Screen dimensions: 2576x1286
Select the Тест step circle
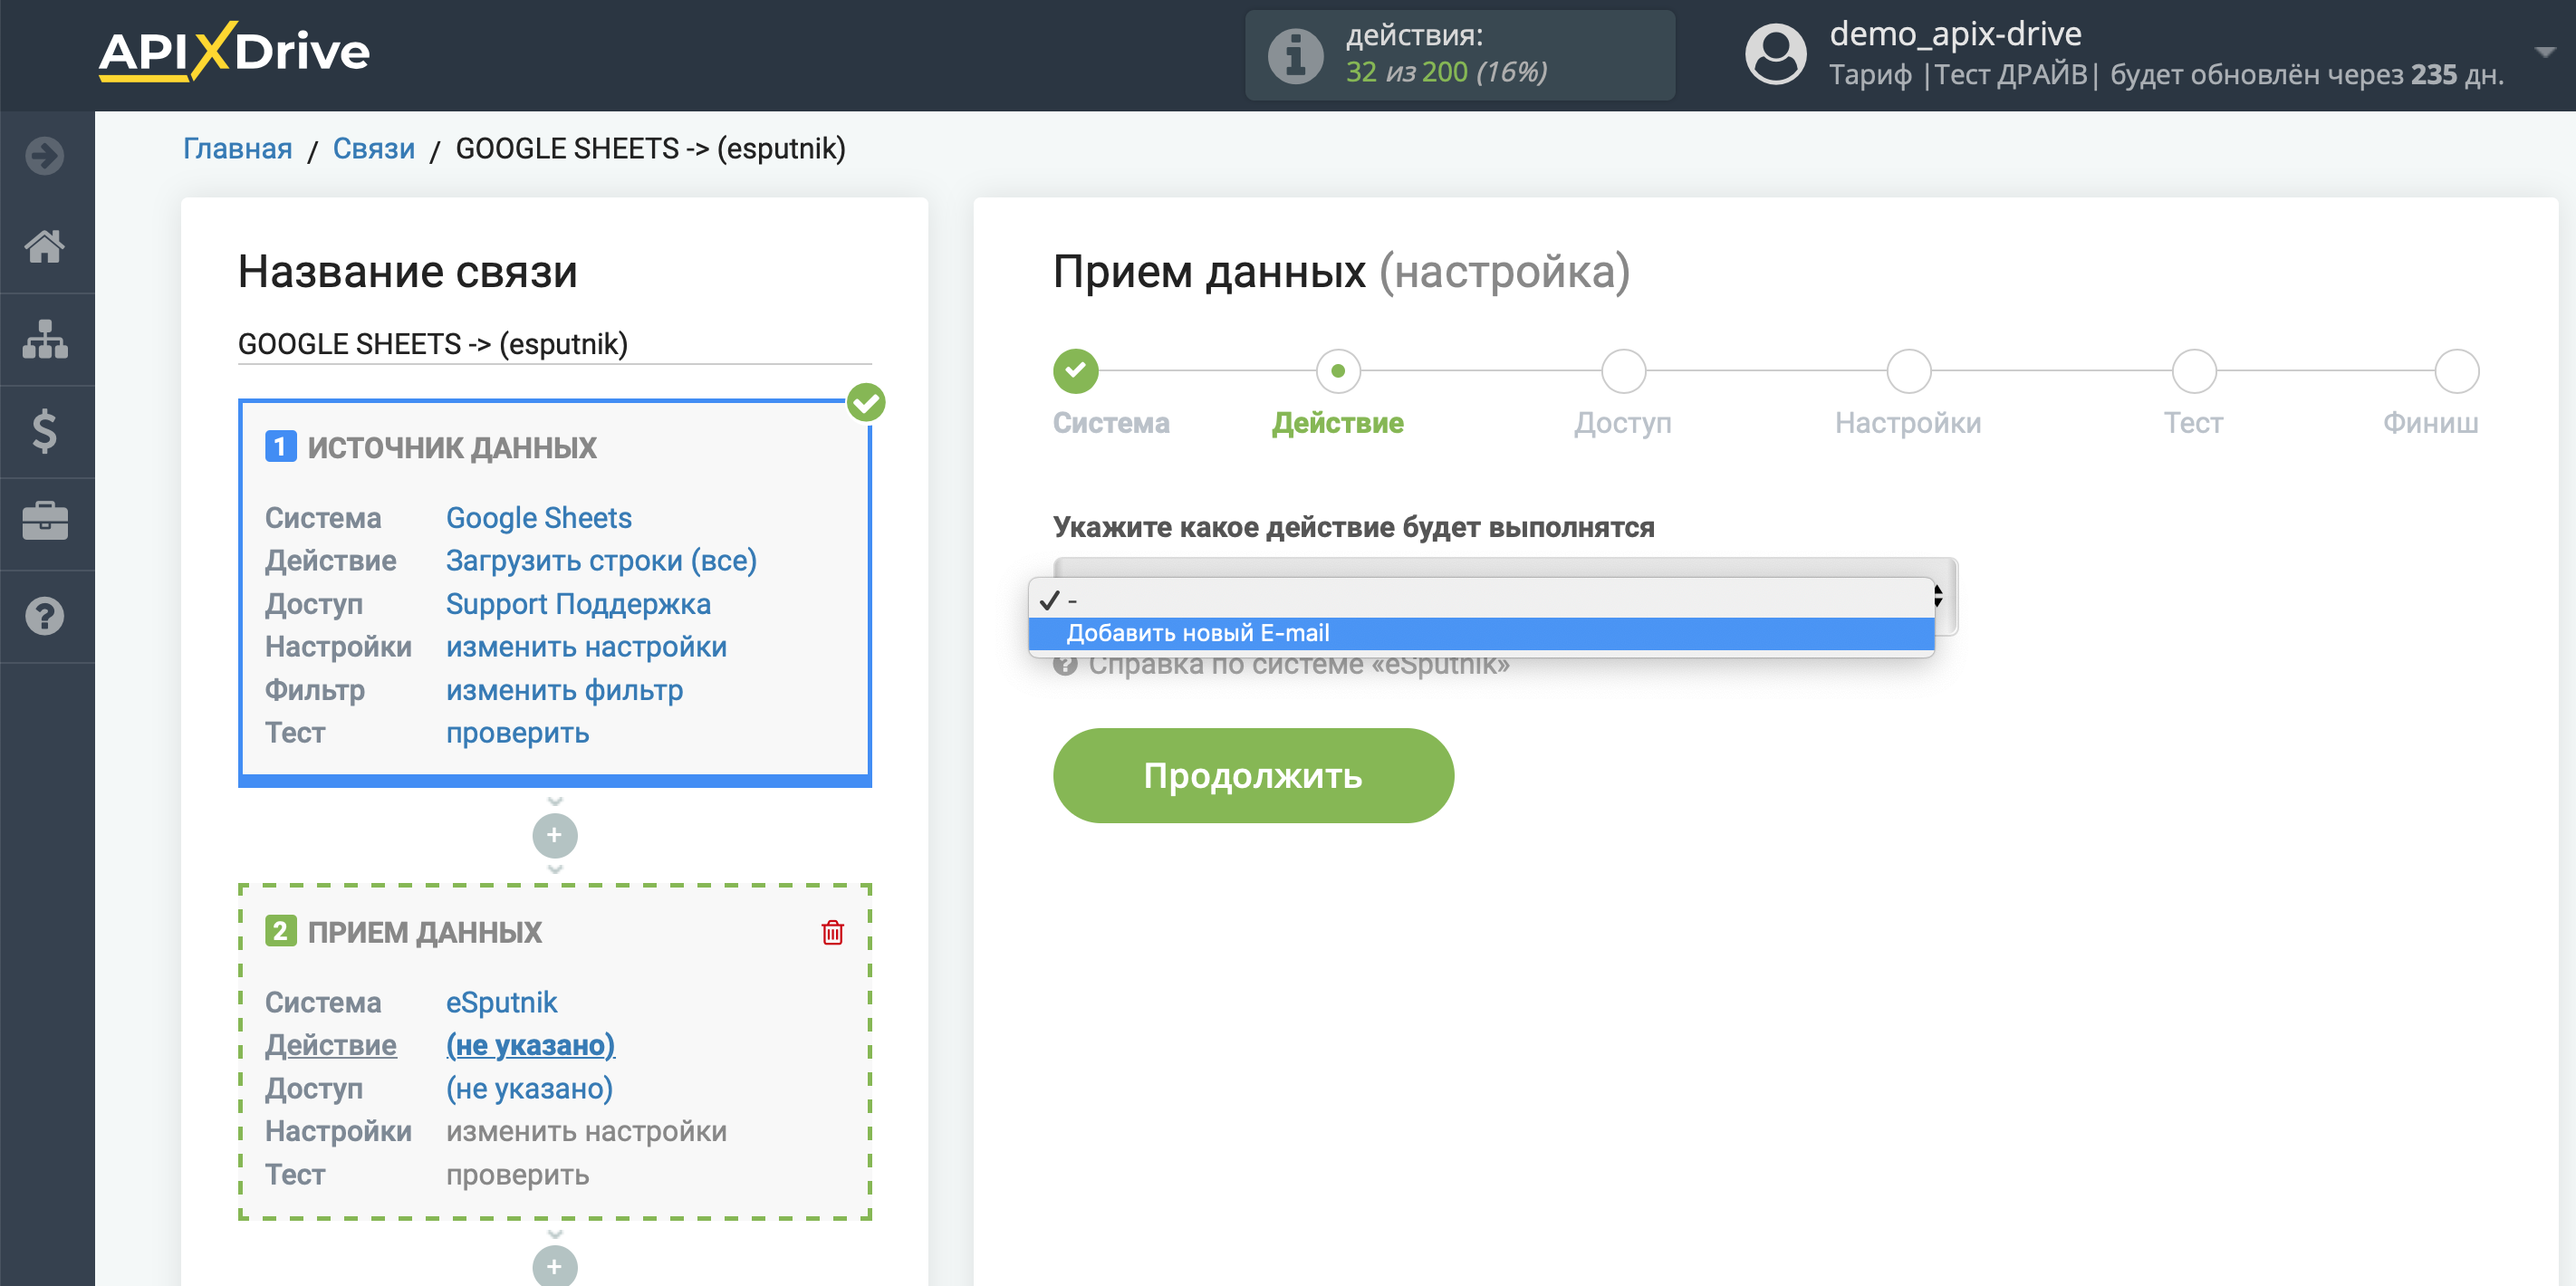point(2194,371)
